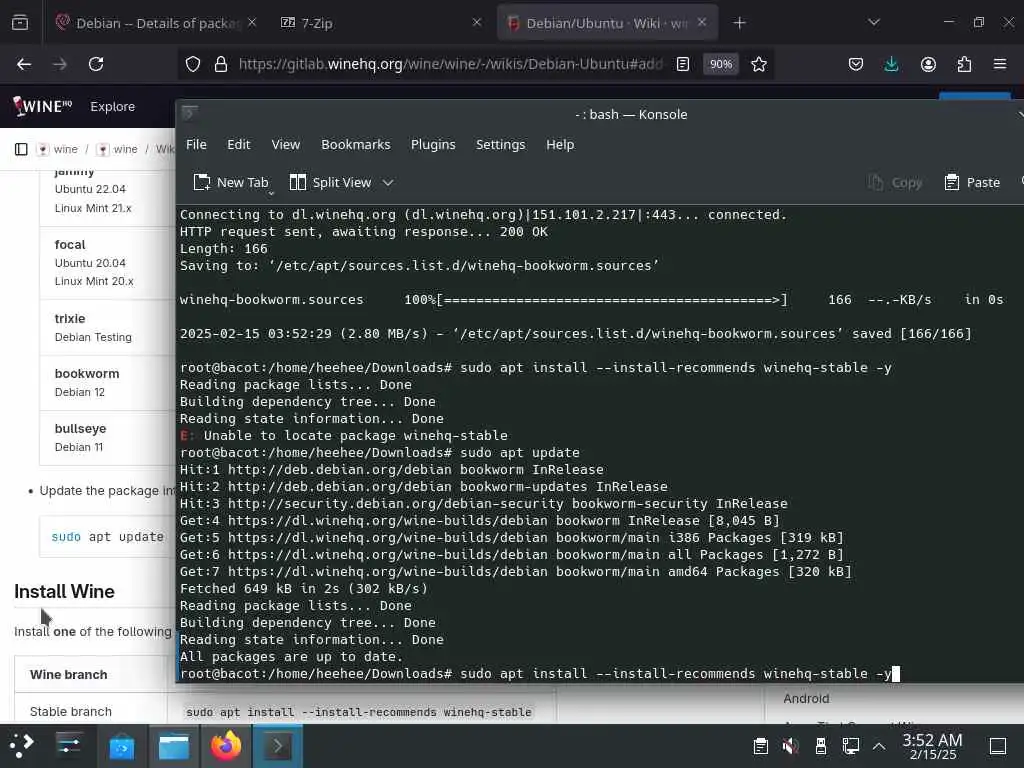1024x768 pixels.
Task: Click the winehq URL address bar
Action: click(x=451, y=64)
